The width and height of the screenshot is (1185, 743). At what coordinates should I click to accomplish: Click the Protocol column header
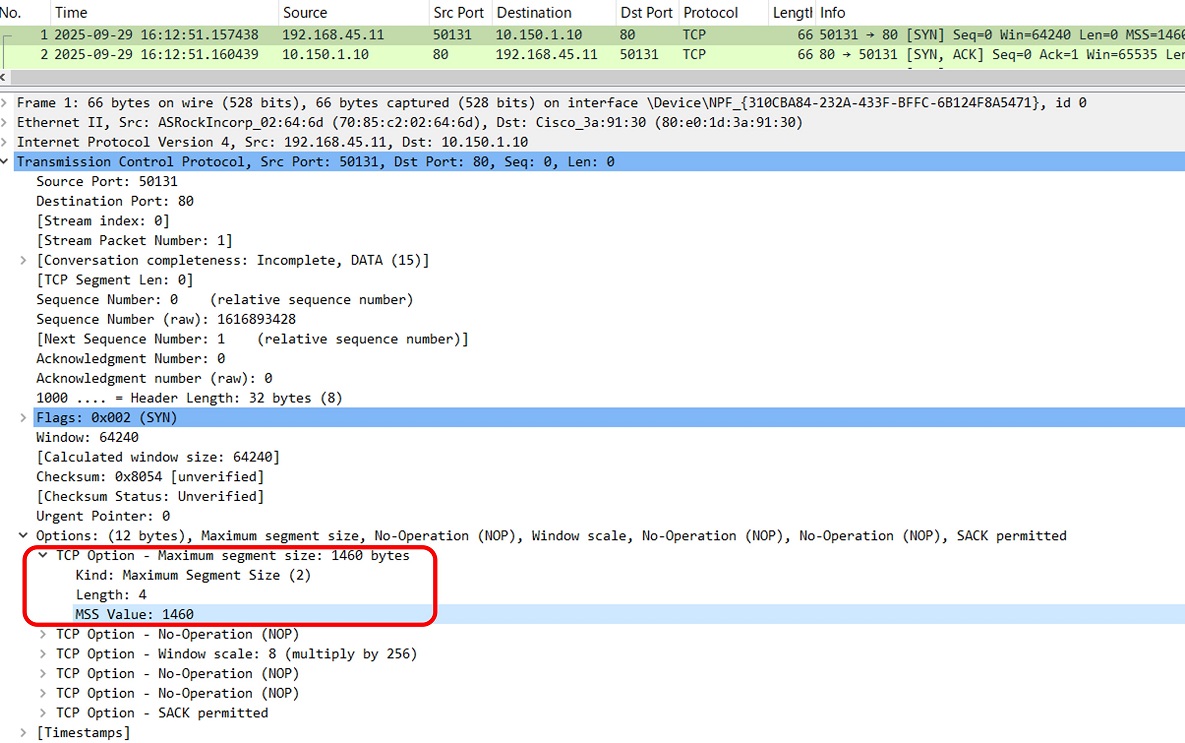[x=710, y=13]
